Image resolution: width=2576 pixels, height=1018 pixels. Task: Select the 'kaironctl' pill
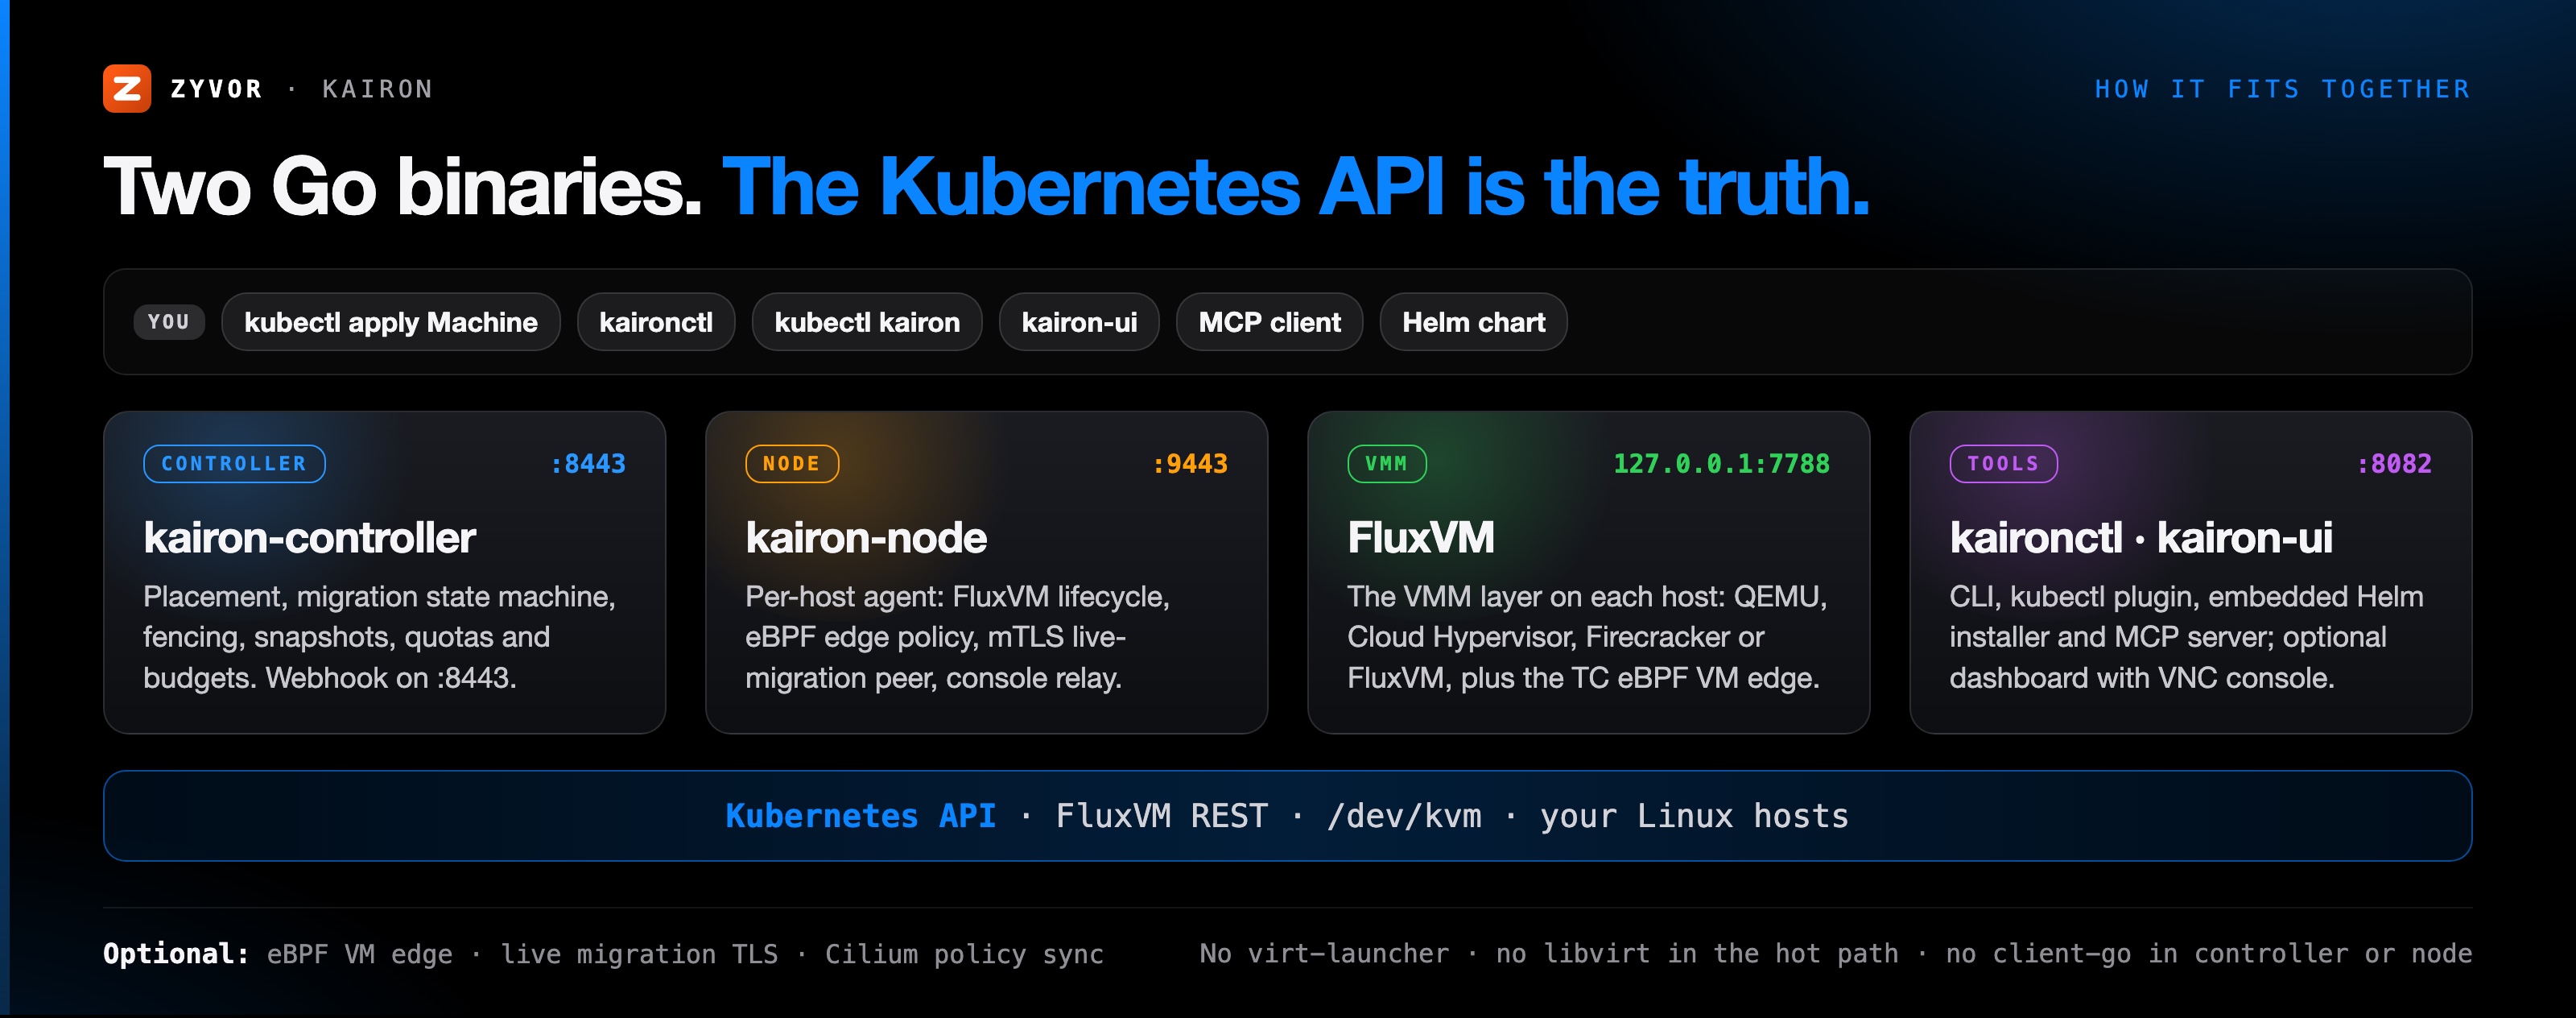click(656, 322)
